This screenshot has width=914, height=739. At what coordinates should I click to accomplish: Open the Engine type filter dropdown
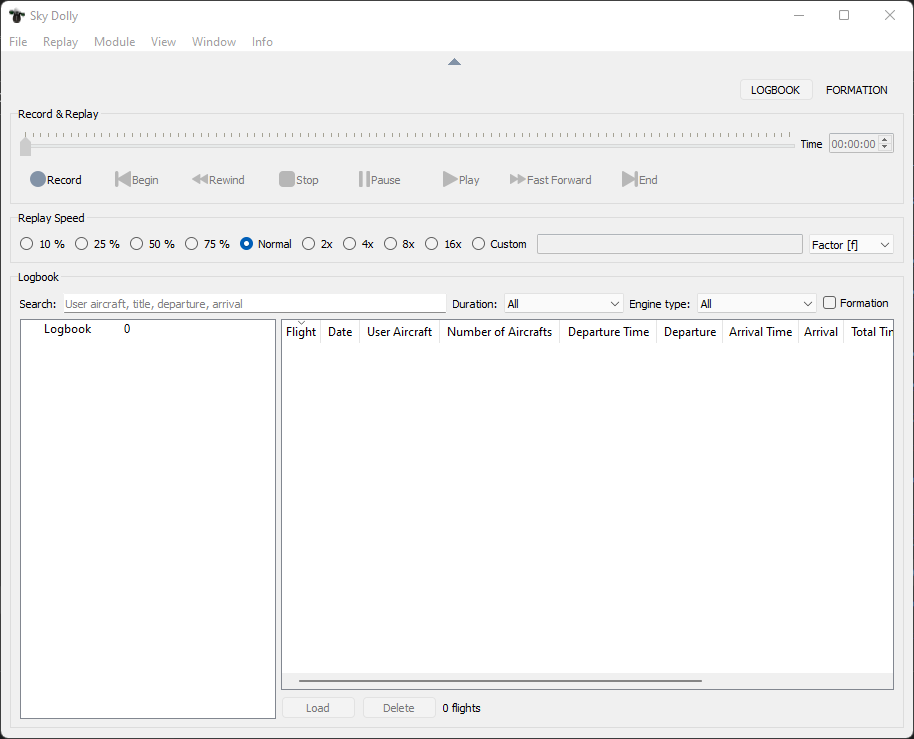click(x=757, y=304)
